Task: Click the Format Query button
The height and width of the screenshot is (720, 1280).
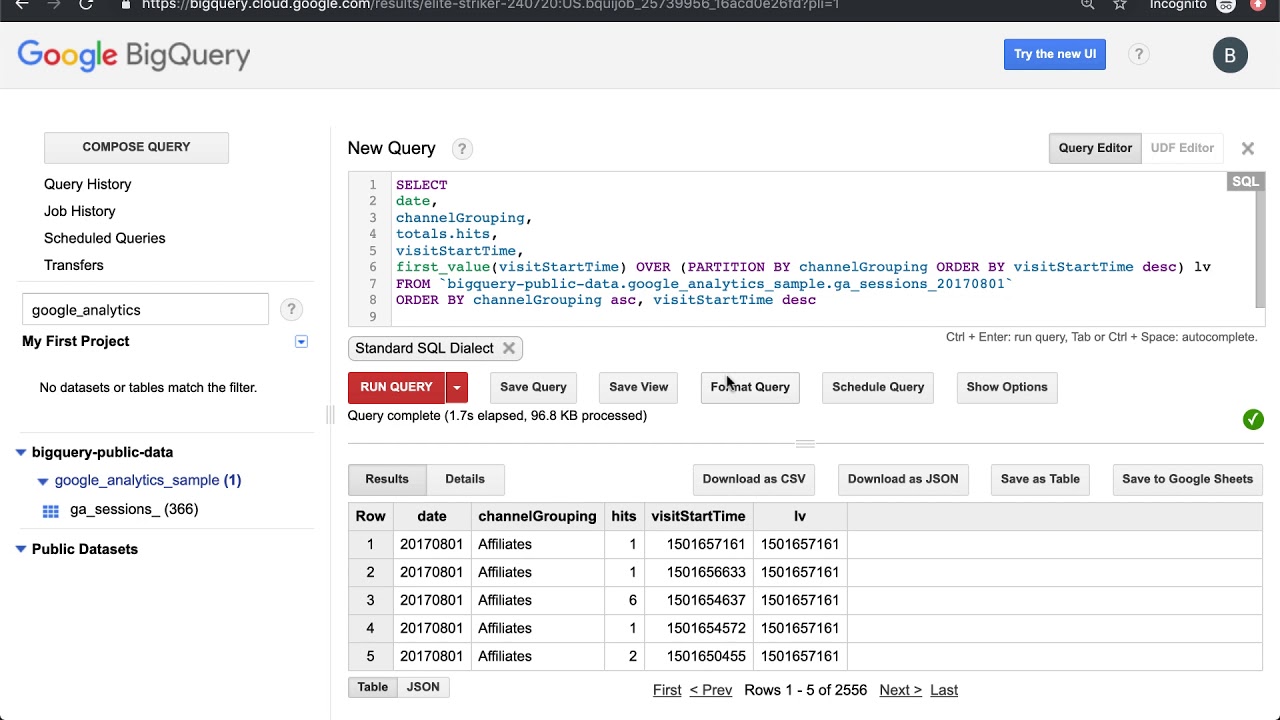Action: pos(750,387)
